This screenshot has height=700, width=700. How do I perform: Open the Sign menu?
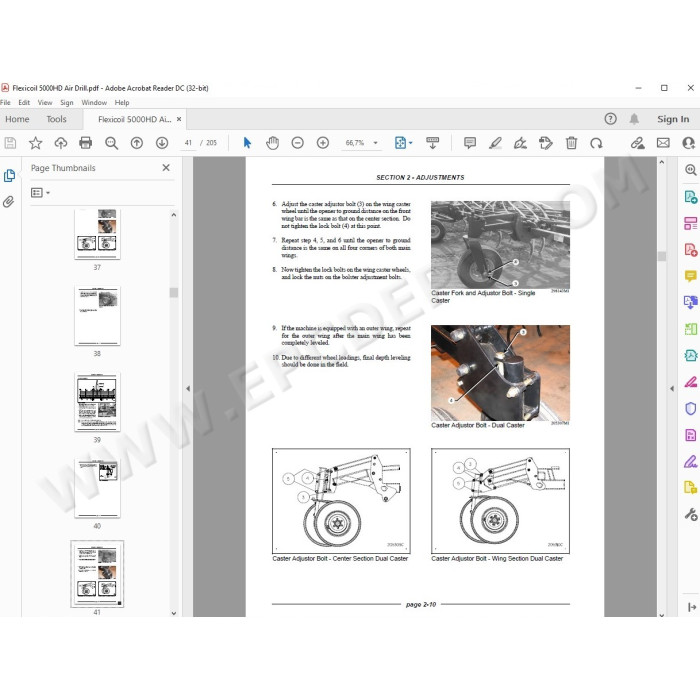click(67, 103)
